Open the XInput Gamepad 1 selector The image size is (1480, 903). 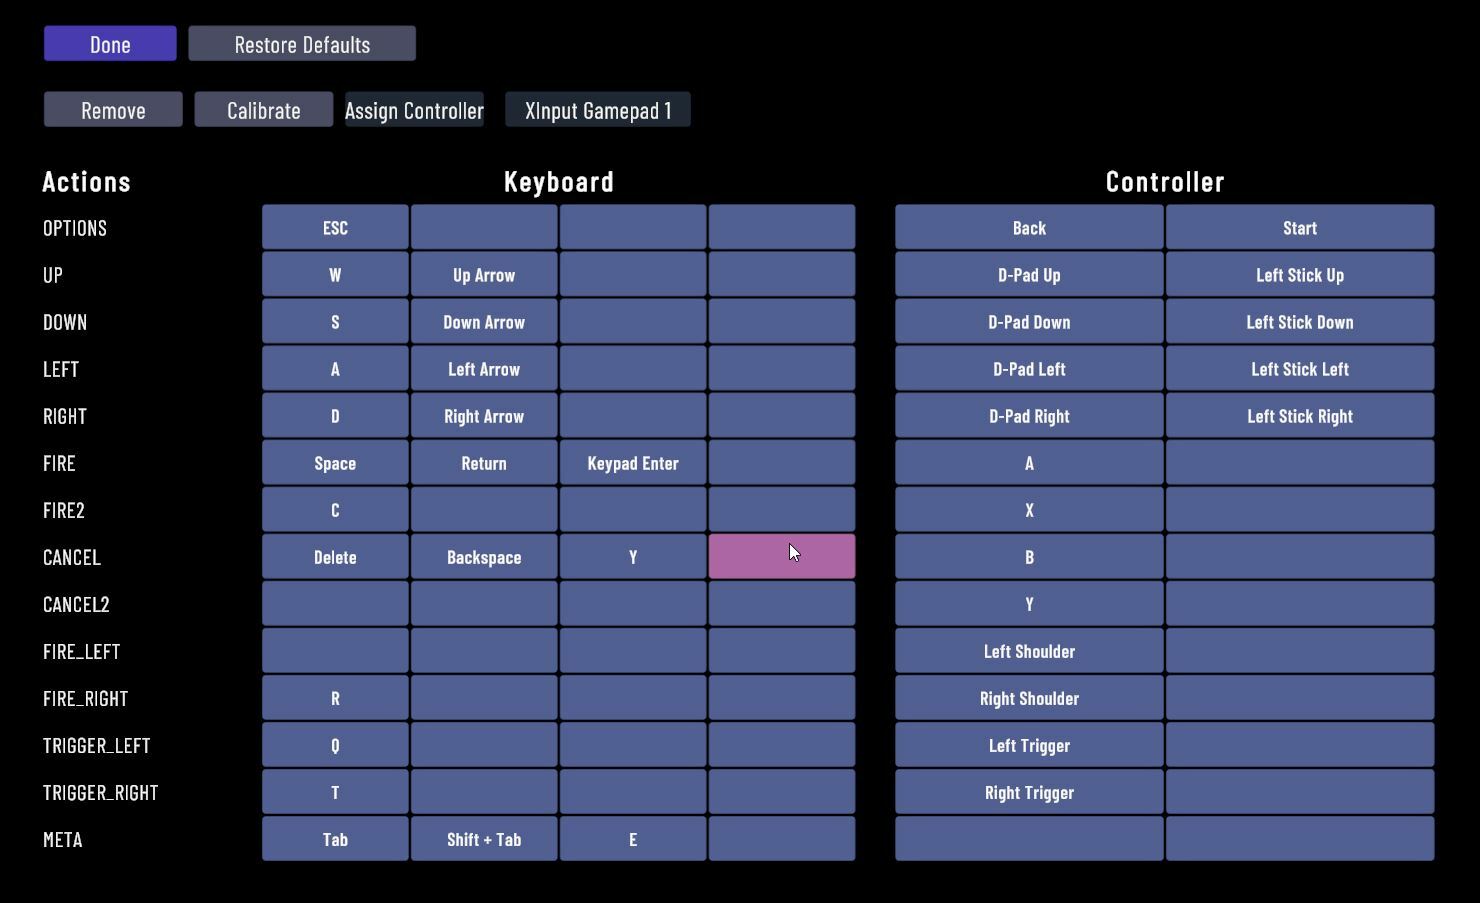click(597, 110)
